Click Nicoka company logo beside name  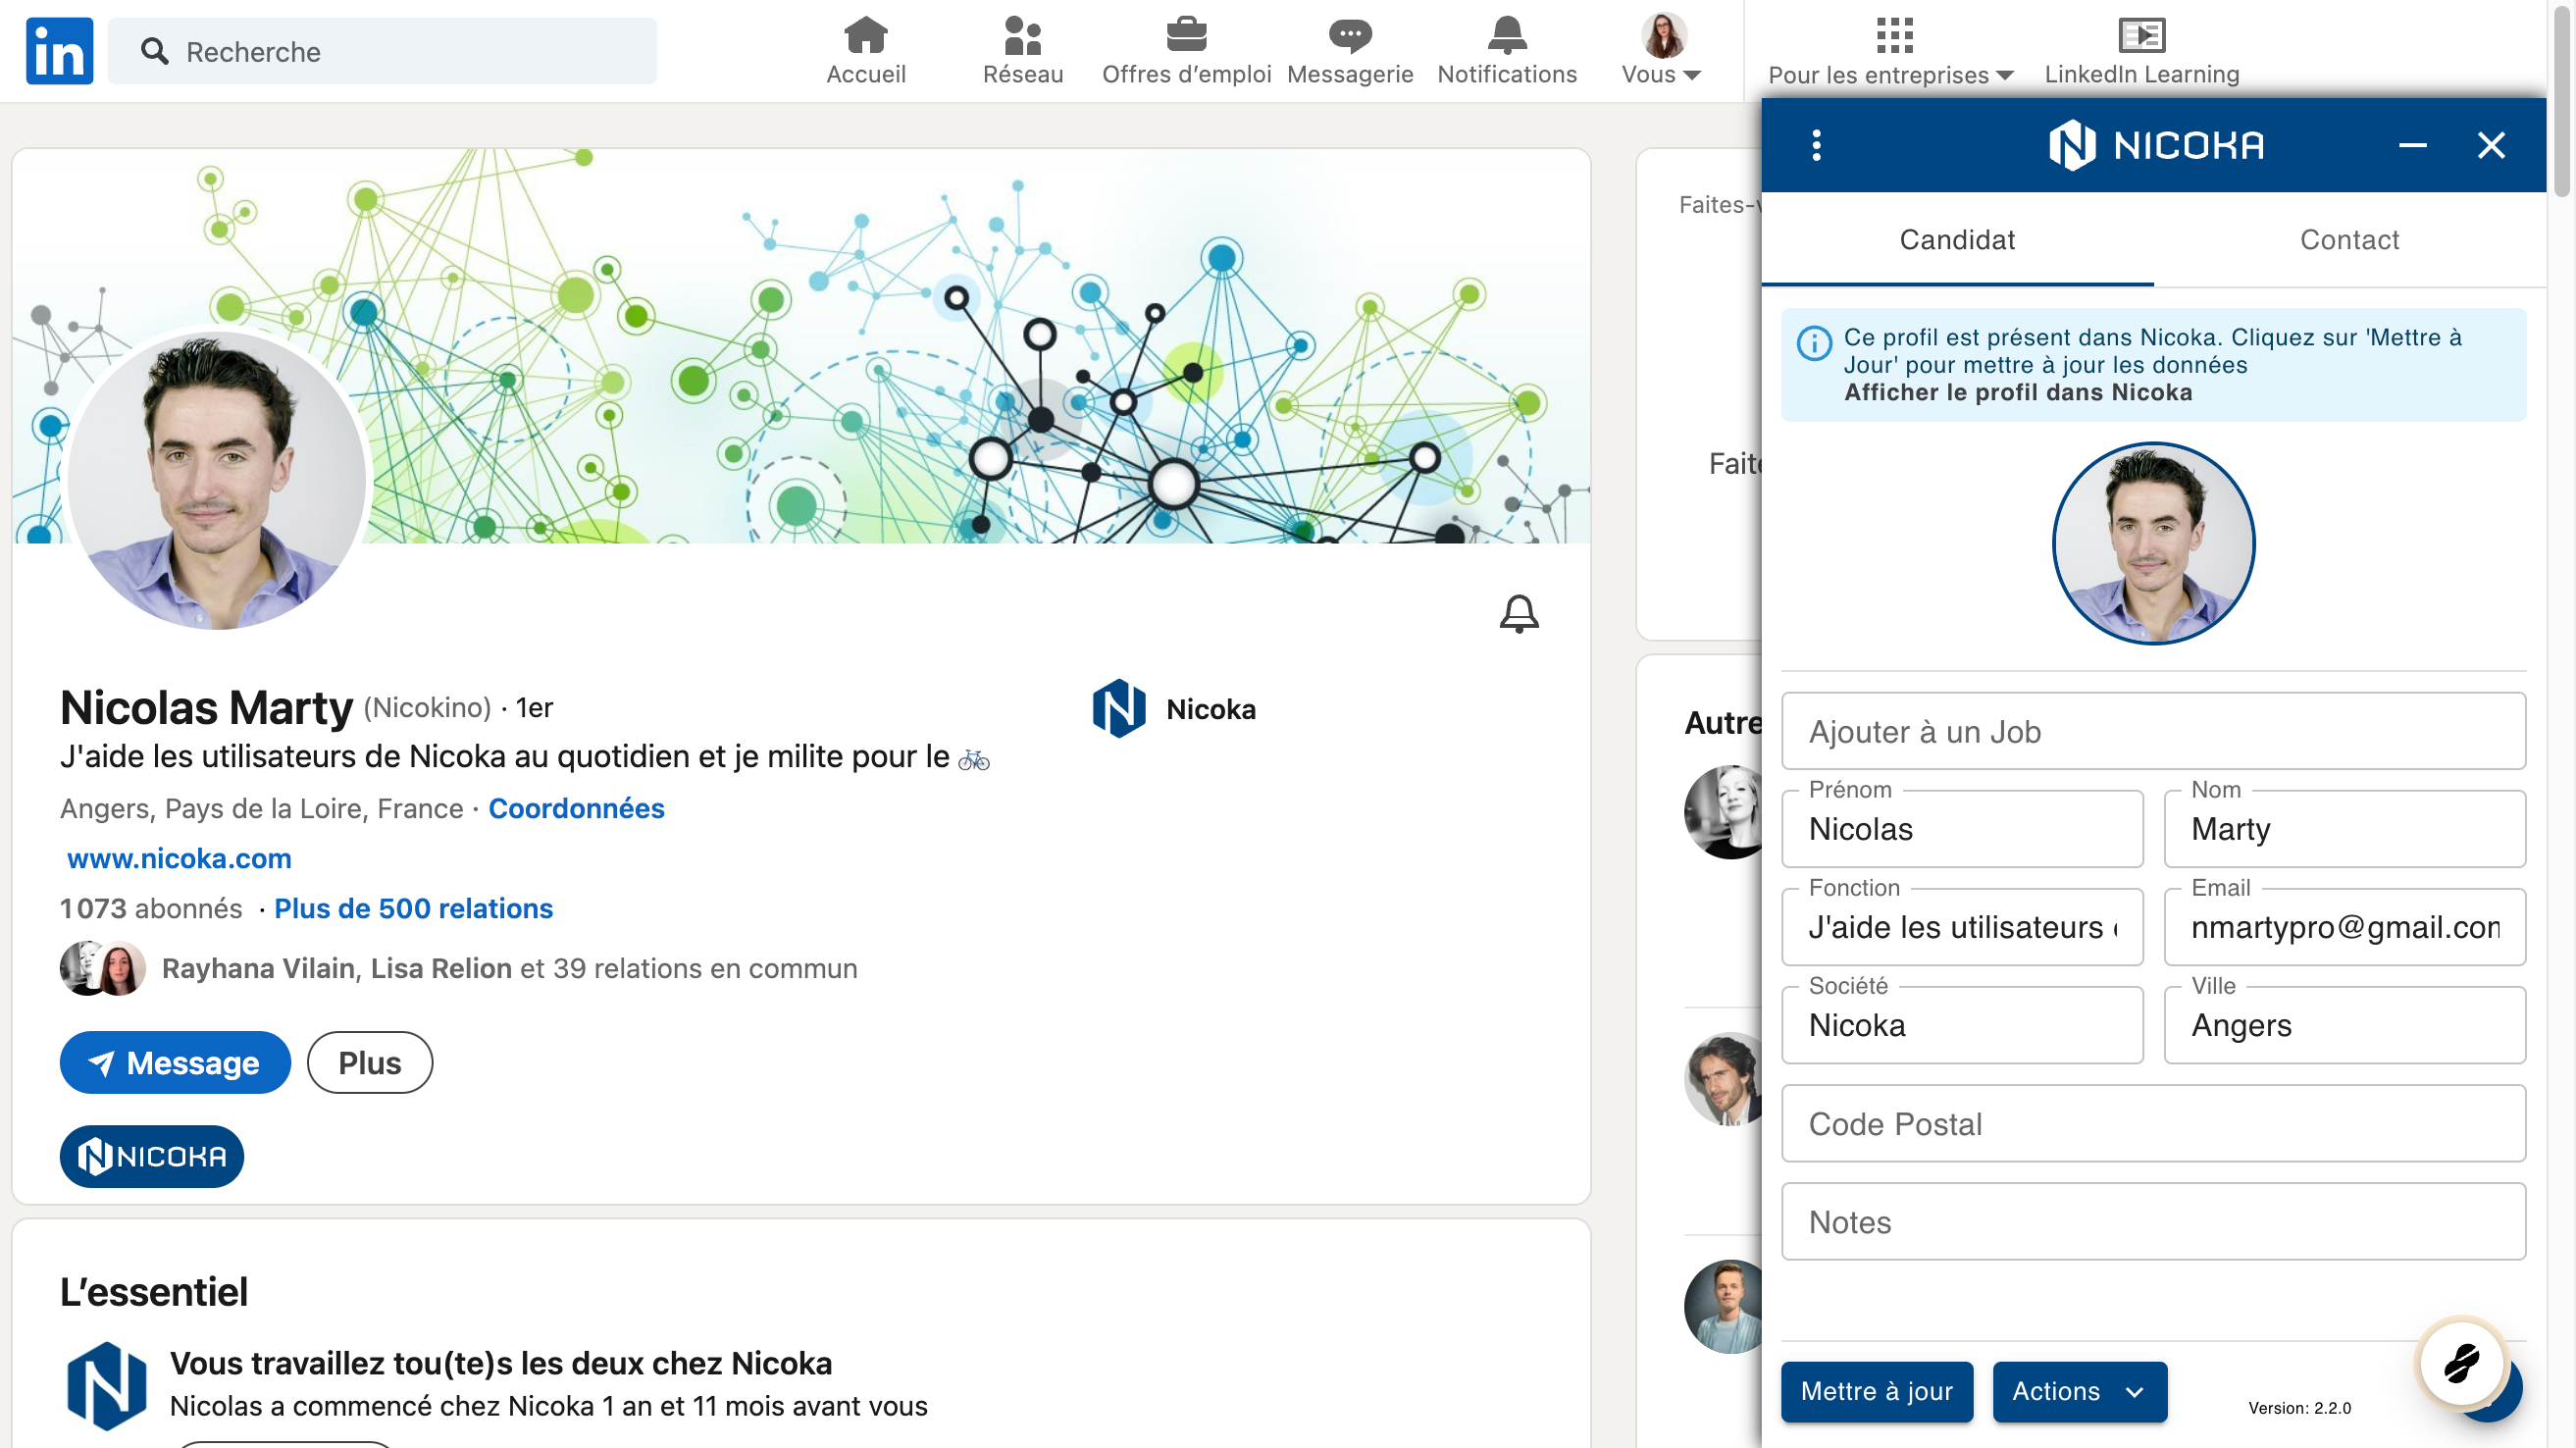tap(1118, 709)
